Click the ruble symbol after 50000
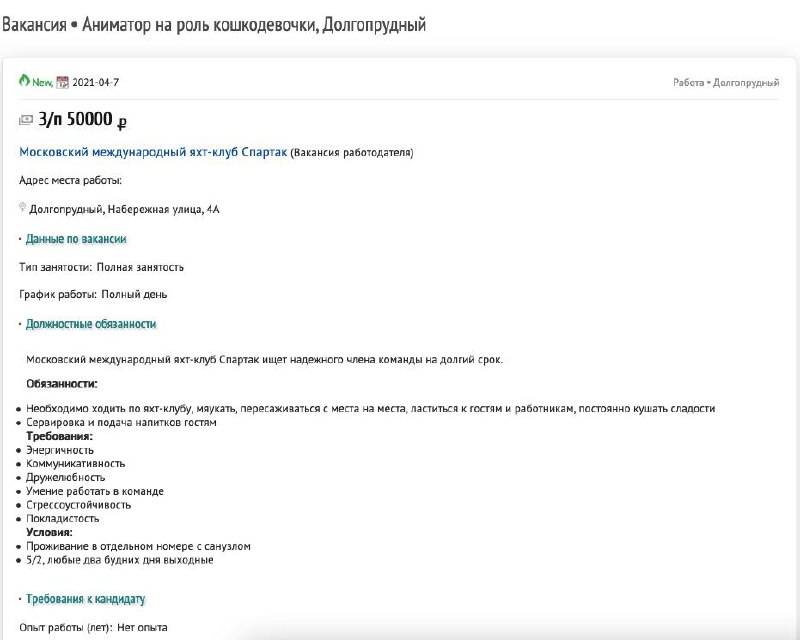Viewport: 800px width, 640px height. (x=122, y=122)
